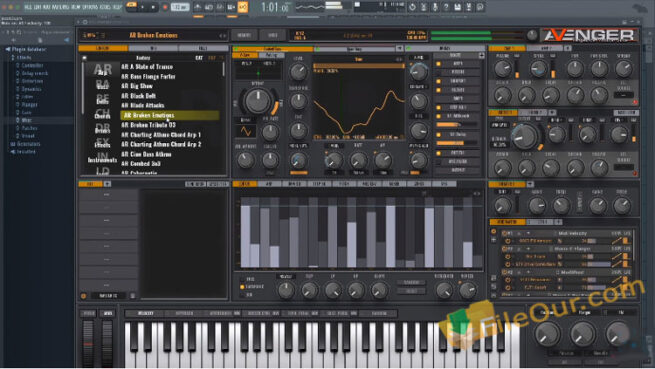Adjust the large oscillator volume knob

coord(258,101)
